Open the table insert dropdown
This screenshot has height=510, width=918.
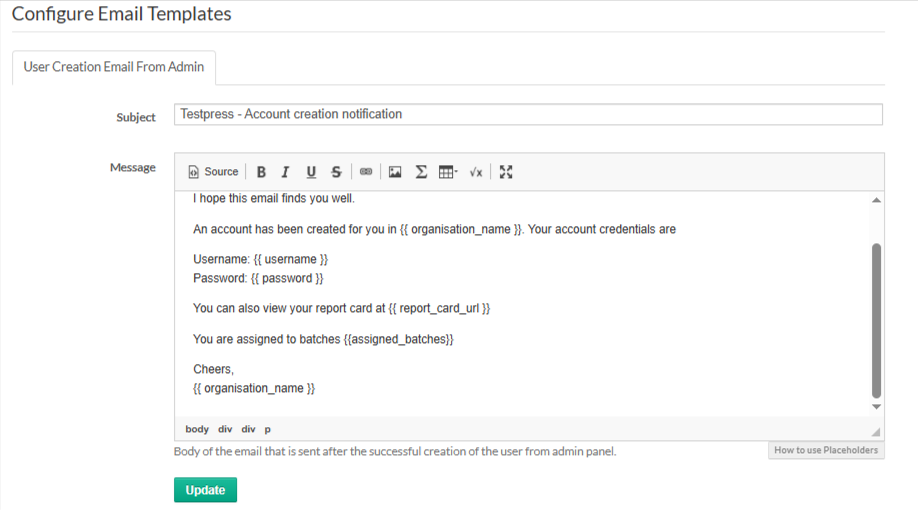(x=448, y=172)
